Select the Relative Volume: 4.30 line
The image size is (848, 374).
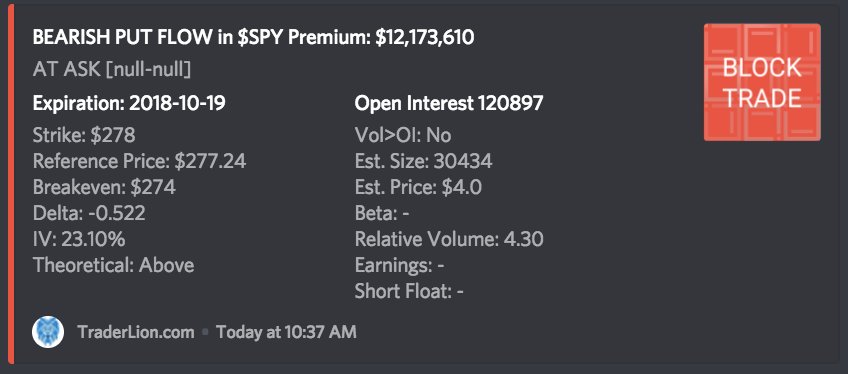click(x=449, y=239)
